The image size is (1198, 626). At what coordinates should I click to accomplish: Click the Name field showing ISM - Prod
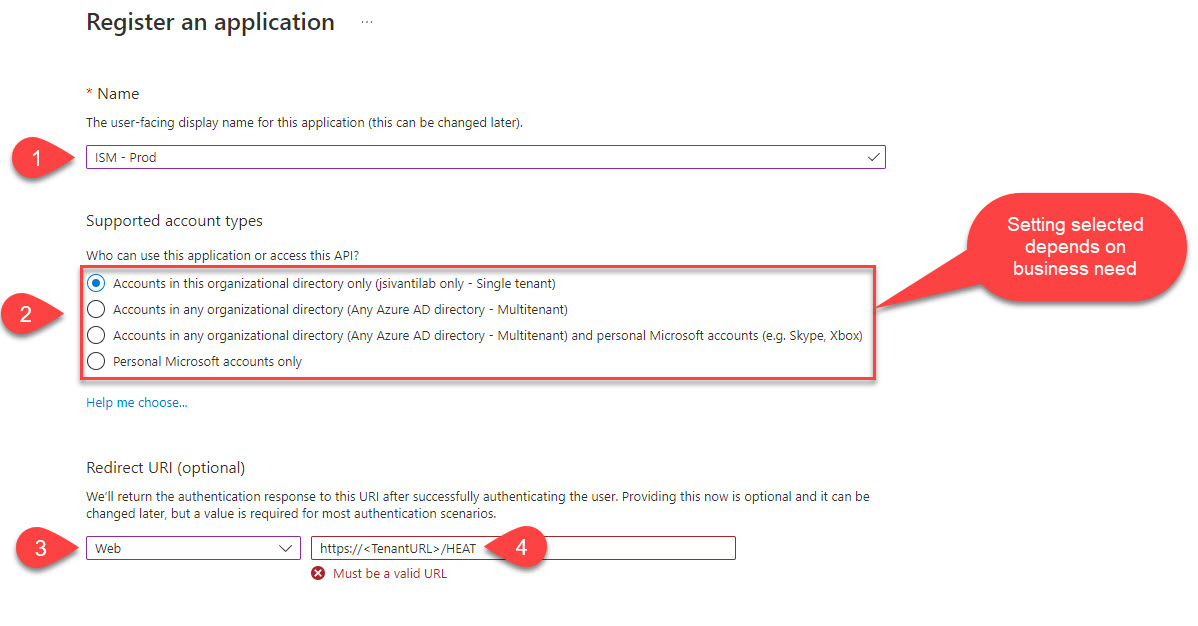(300, 157)
